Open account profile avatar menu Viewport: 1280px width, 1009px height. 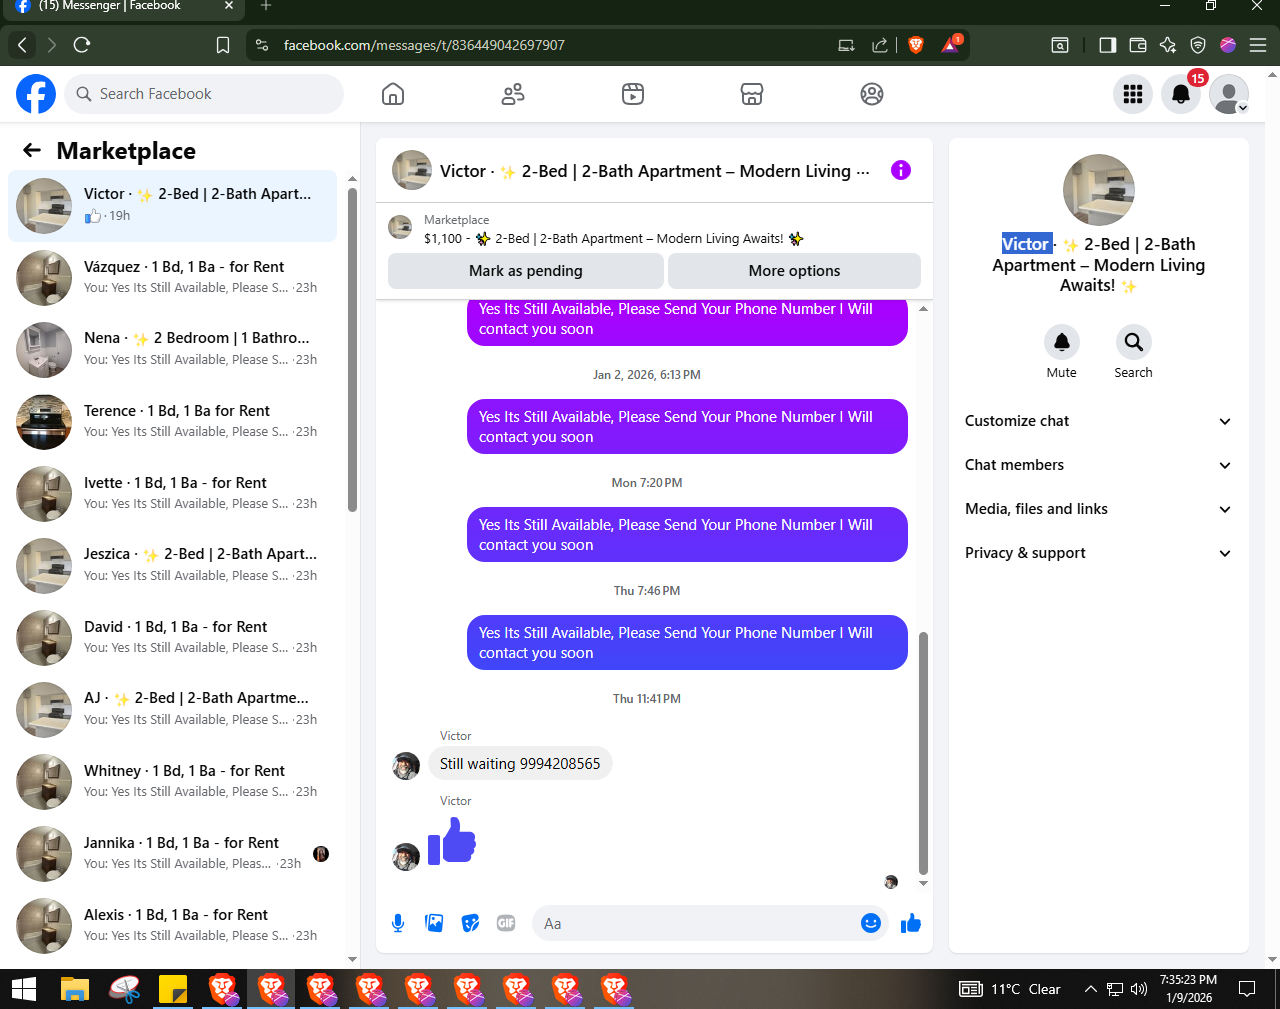click(x=1229, y=94)
